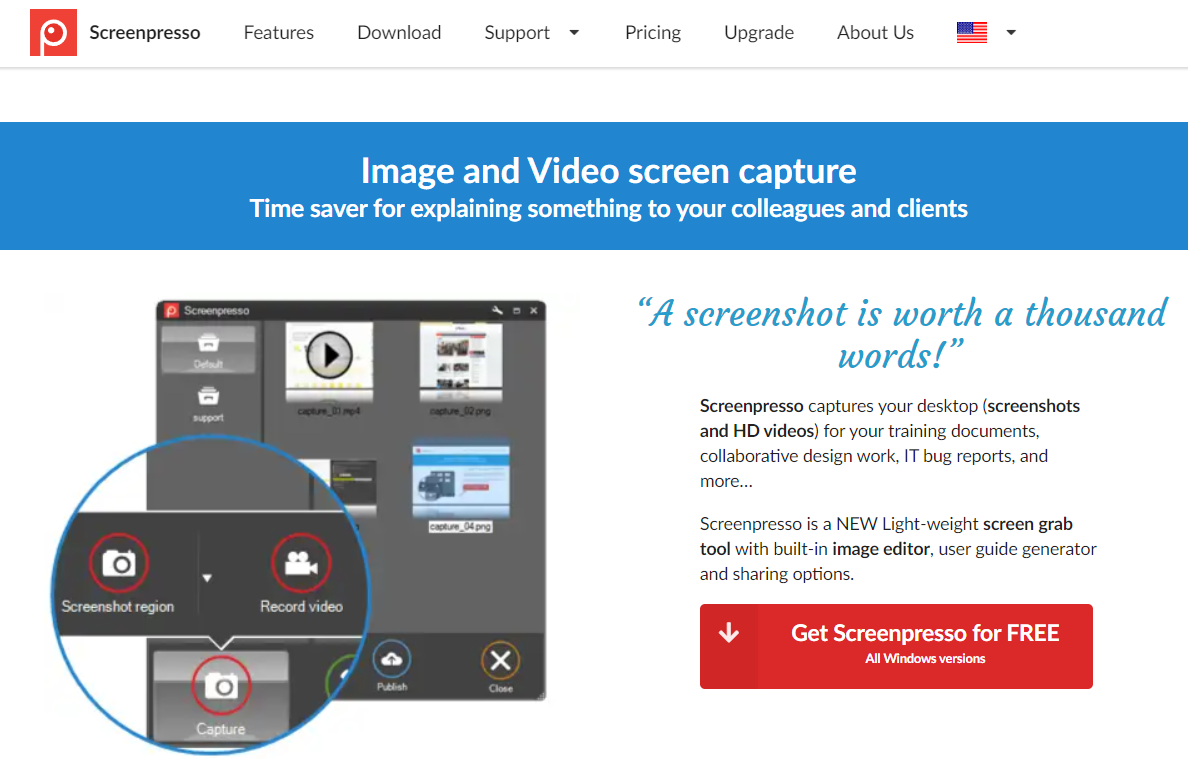
Task: Click the red Screenpresso logo icon
Action: pos(53,33)
